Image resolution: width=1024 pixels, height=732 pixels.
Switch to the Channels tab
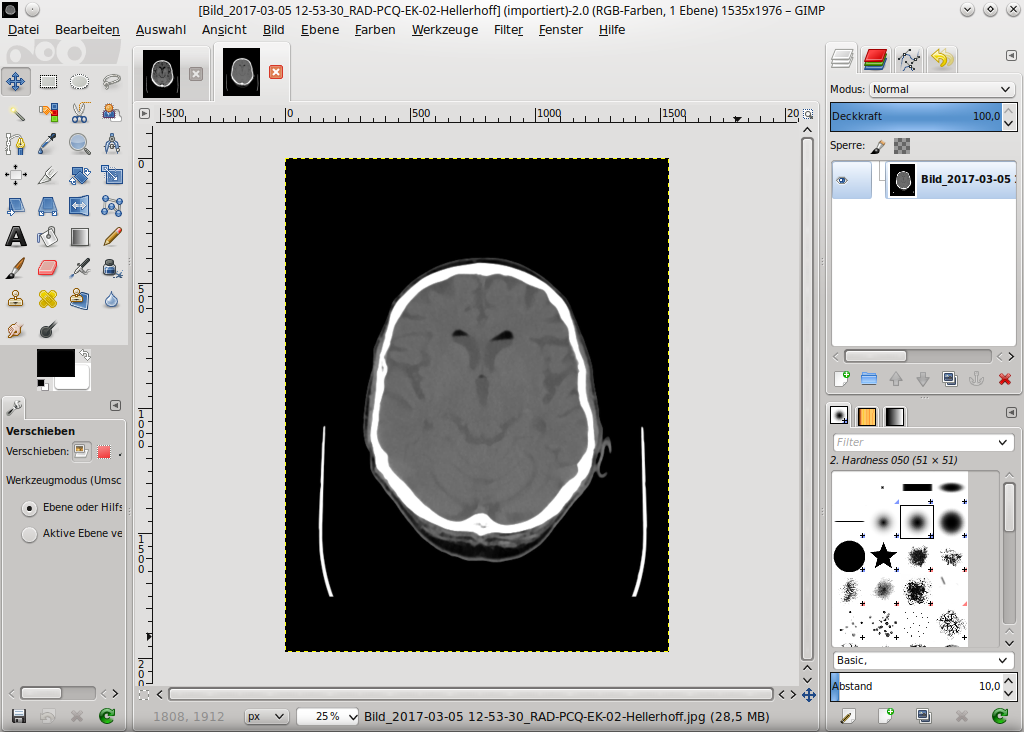coord(875,59)
